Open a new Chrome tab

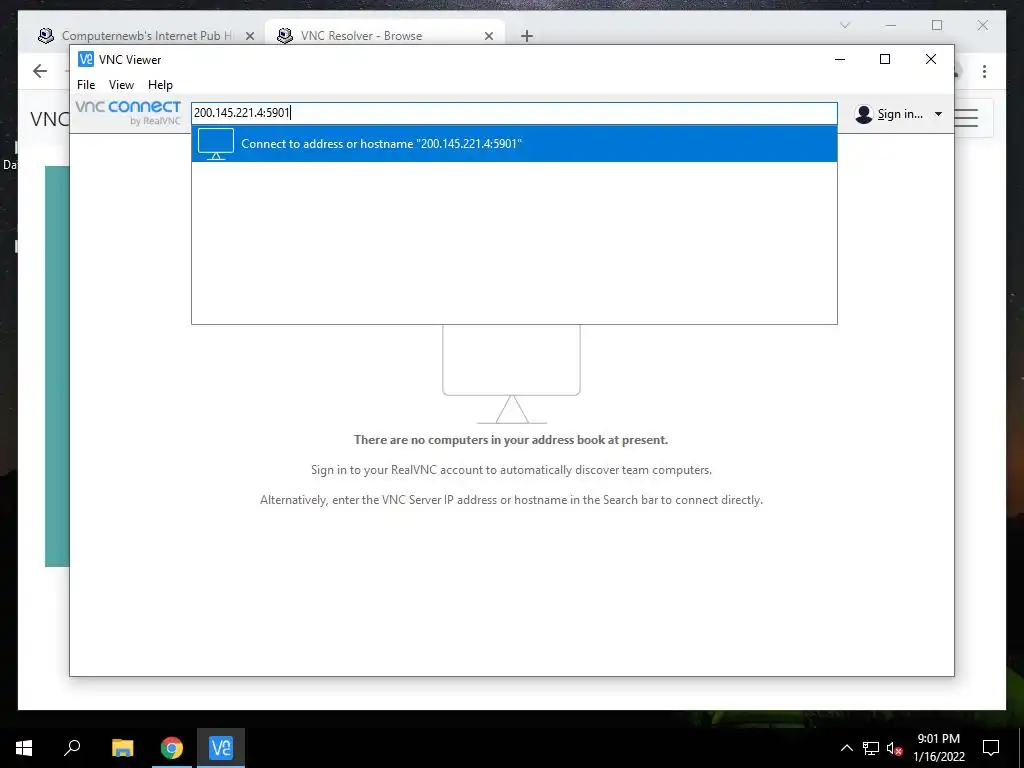tap(526, 36)
